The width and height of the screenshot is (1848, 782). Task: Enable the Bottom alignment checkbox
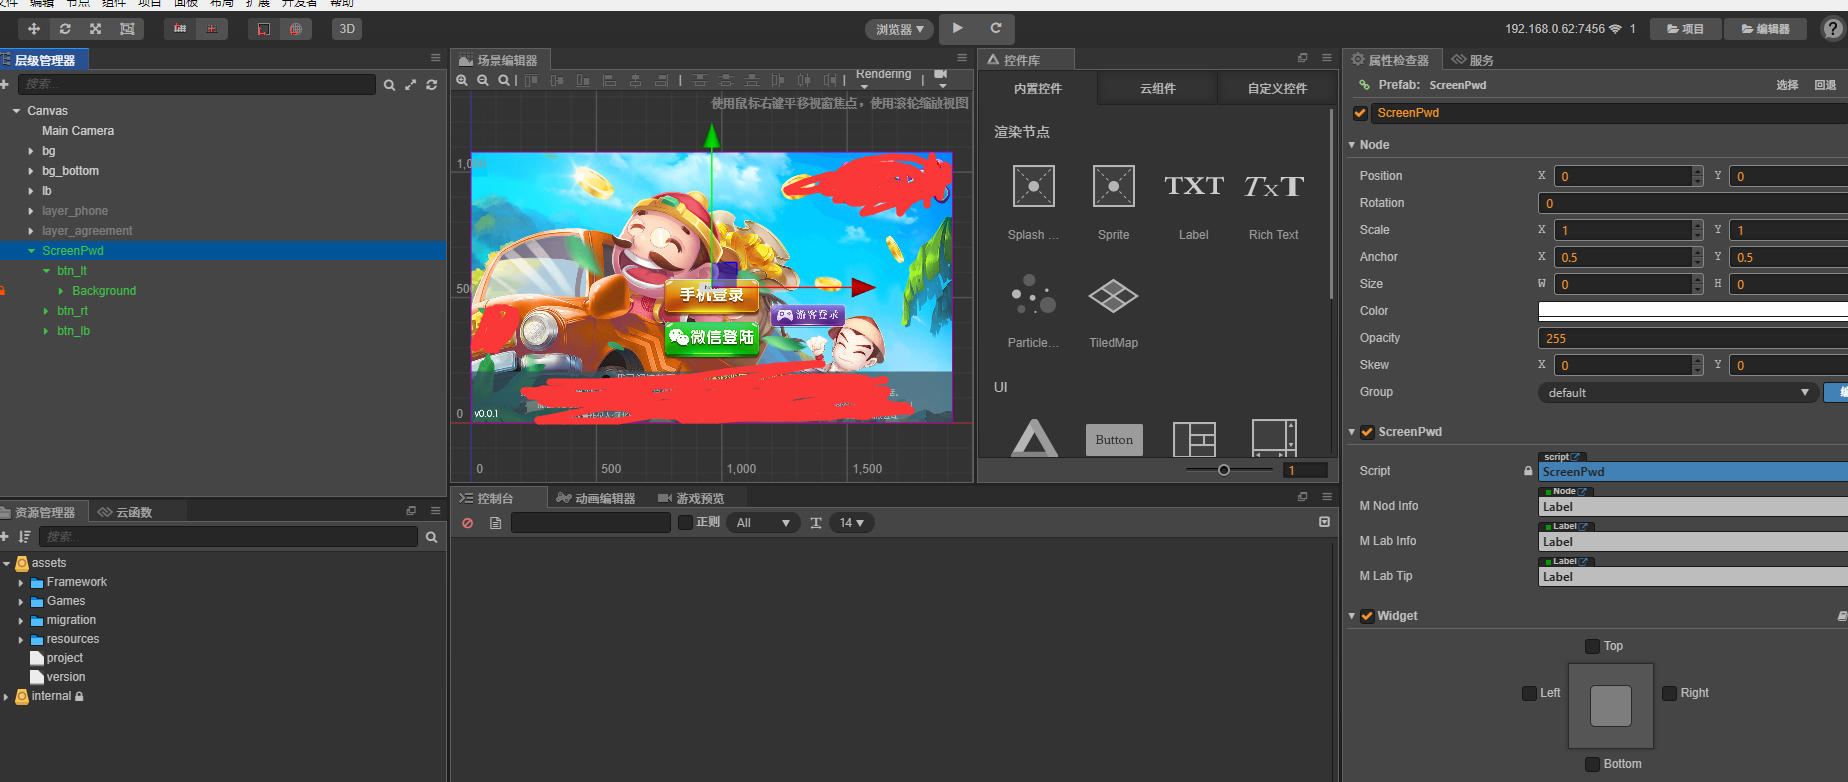[1592, 764]
